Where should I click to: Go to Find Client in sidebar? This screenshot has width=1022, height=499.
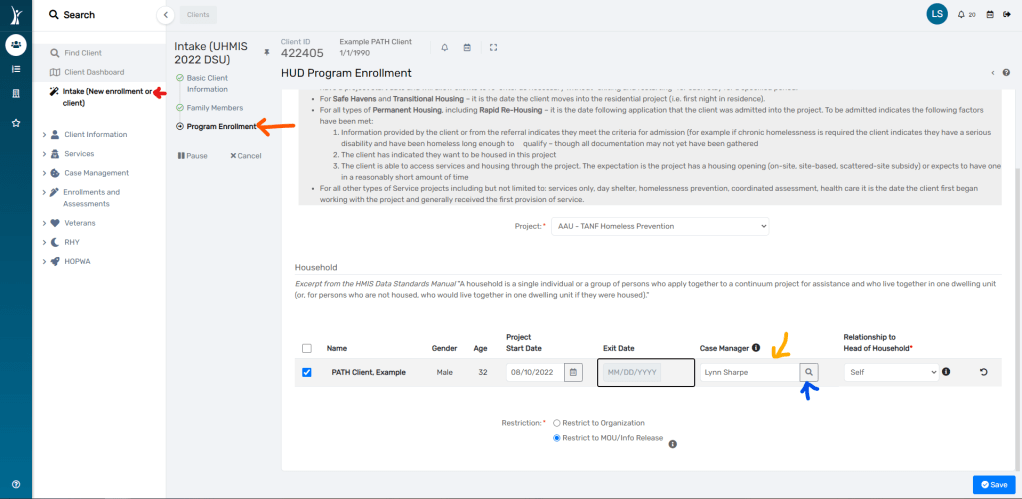point(82,52)
